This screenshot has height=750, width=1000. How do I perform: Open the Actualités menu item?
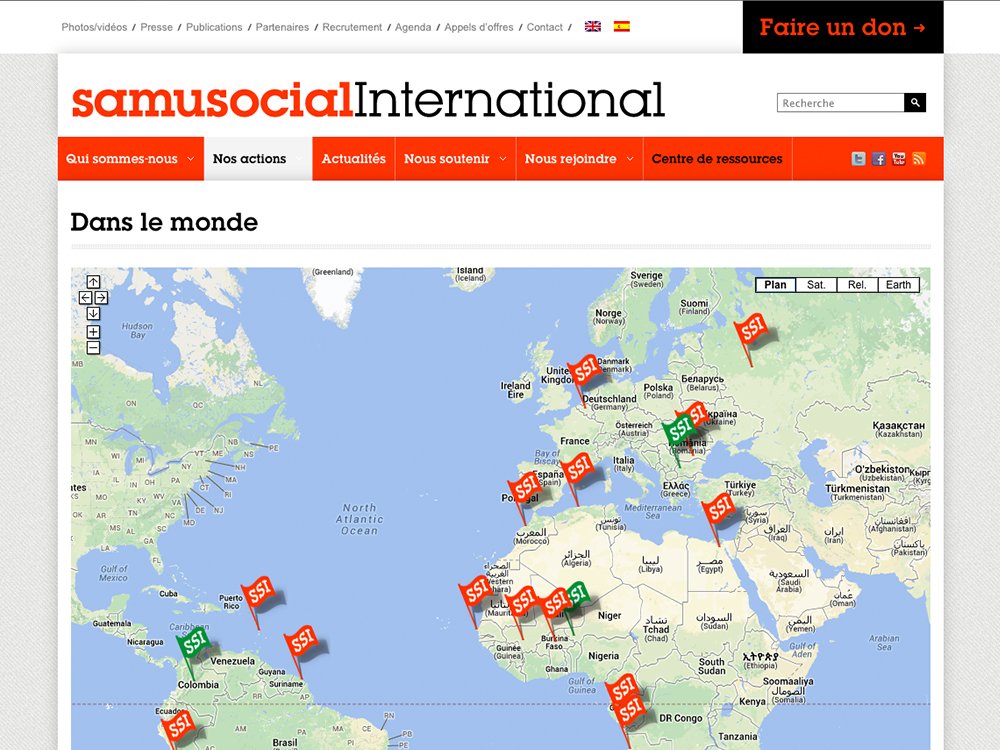click(x=353, y=159)
